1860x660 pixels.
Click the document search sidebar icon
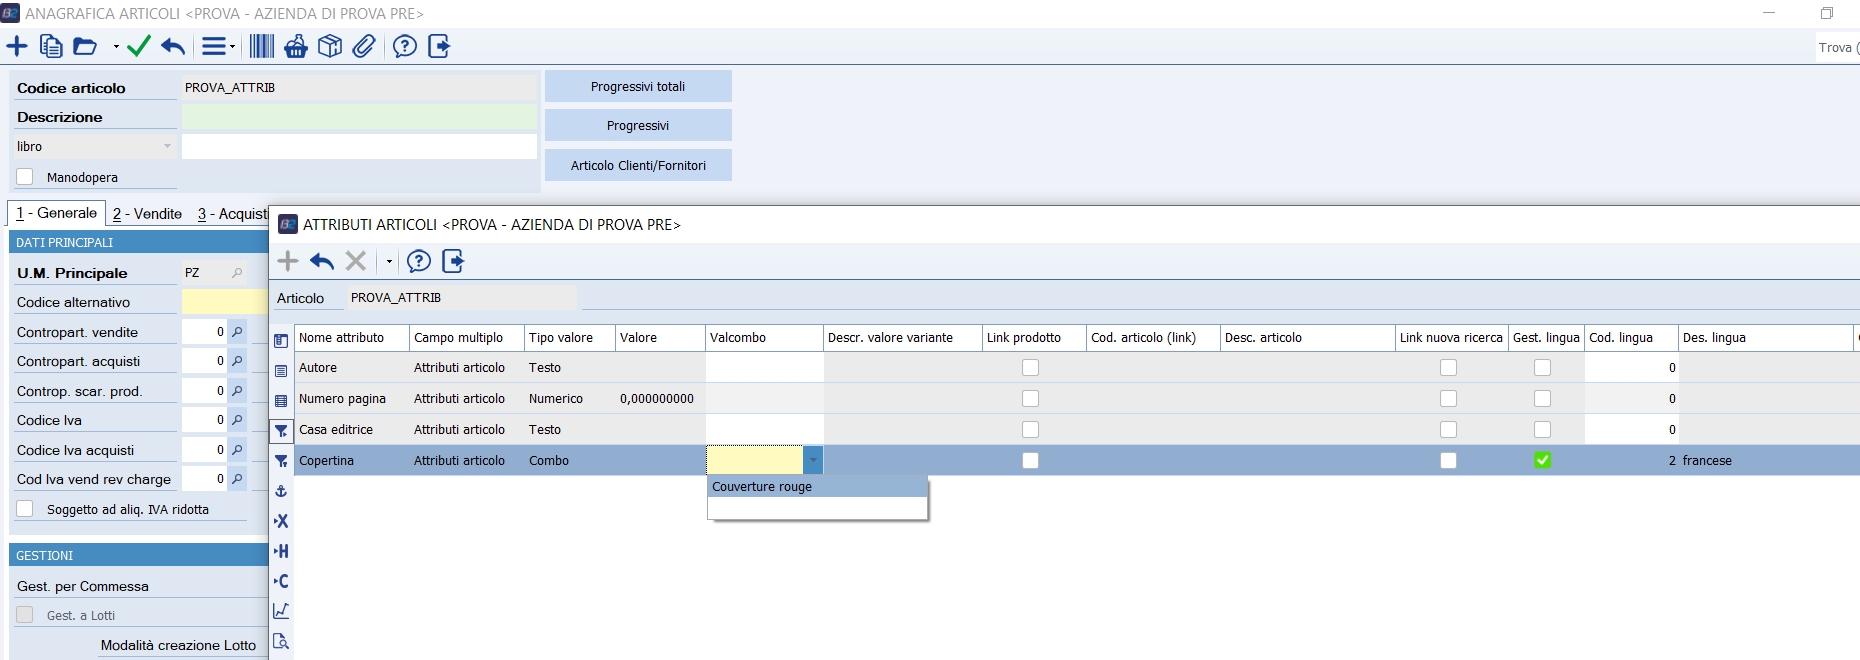coord(281,641)
